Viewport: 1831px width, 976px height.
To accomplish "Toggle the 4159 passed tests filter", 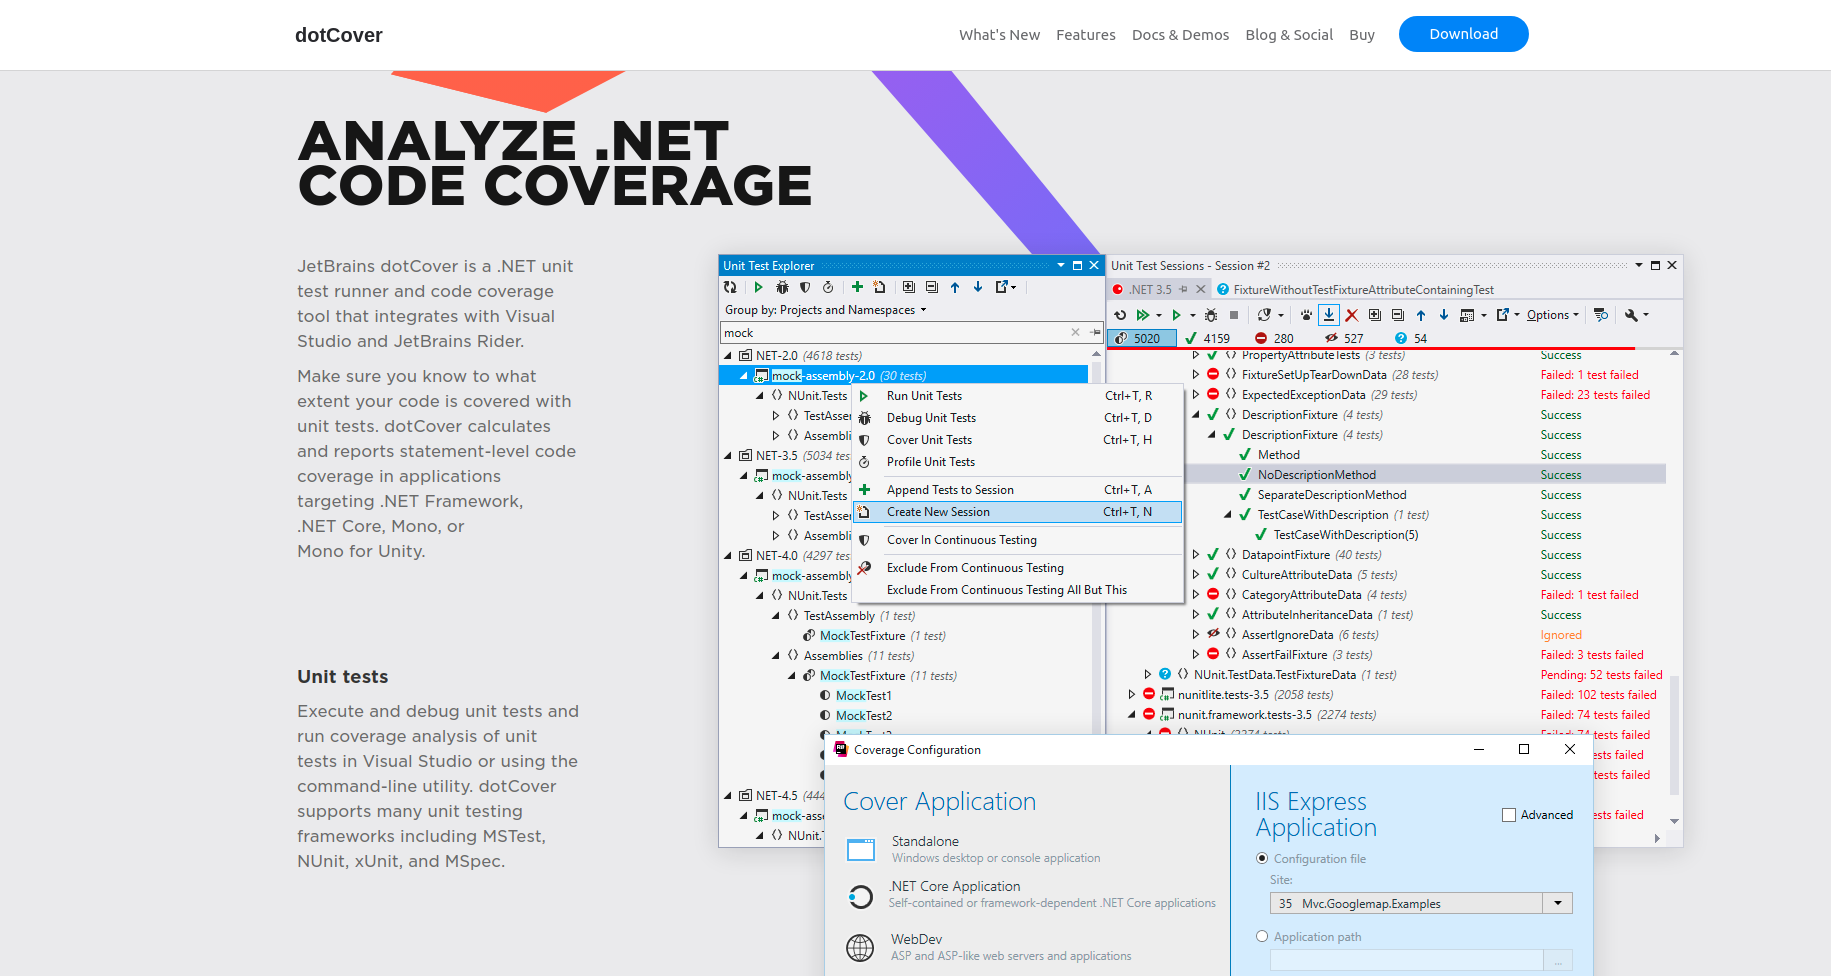I will pos(1208,338).
